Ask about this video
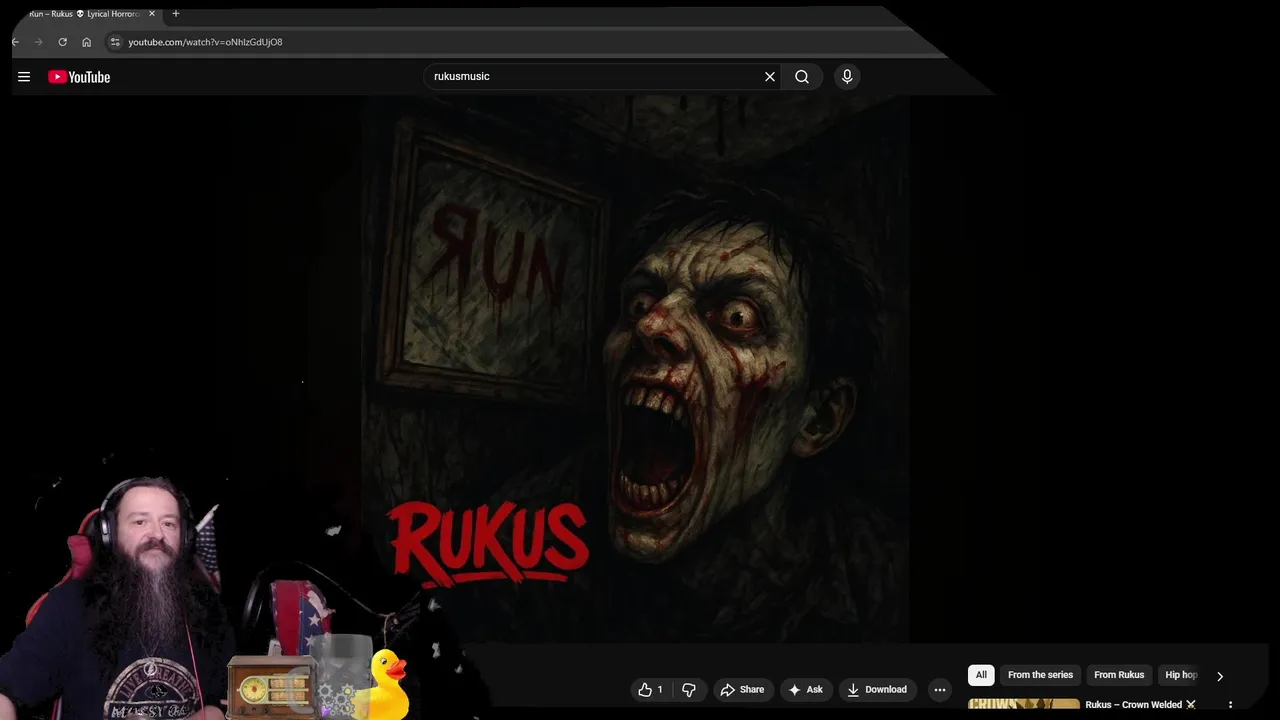Viewport: 1280px width, 720px height. 805,689
